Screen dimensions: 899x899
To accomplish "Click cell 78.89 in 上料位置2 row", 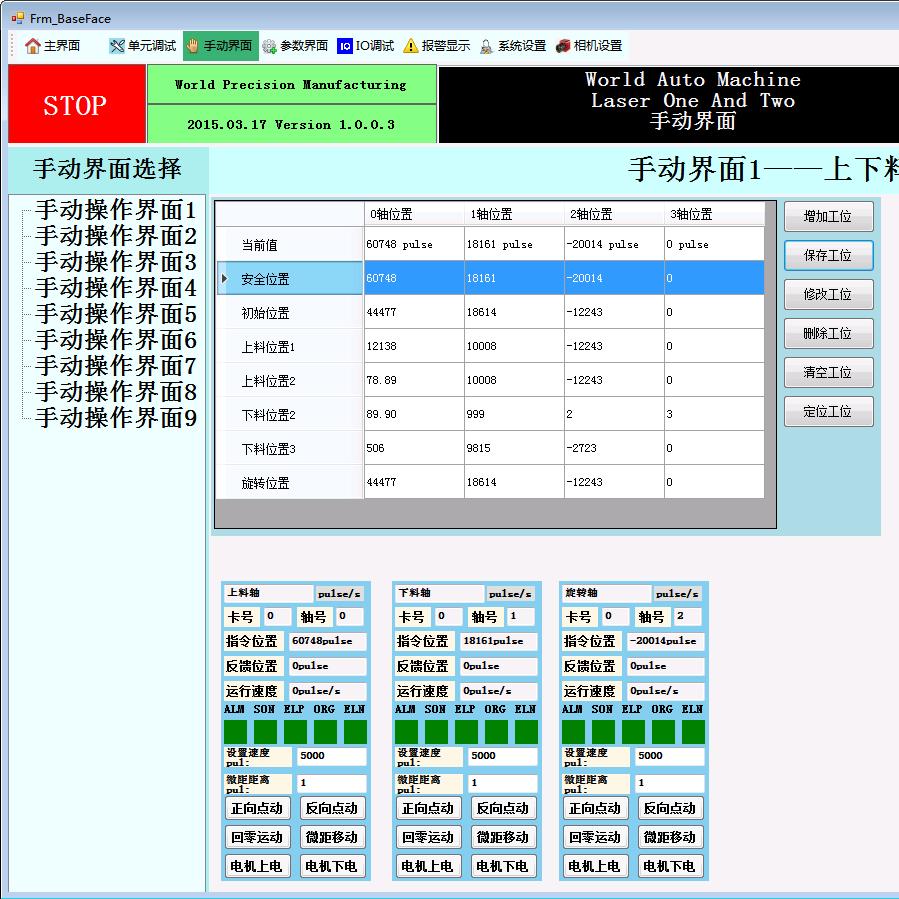I will click(414, 380).
